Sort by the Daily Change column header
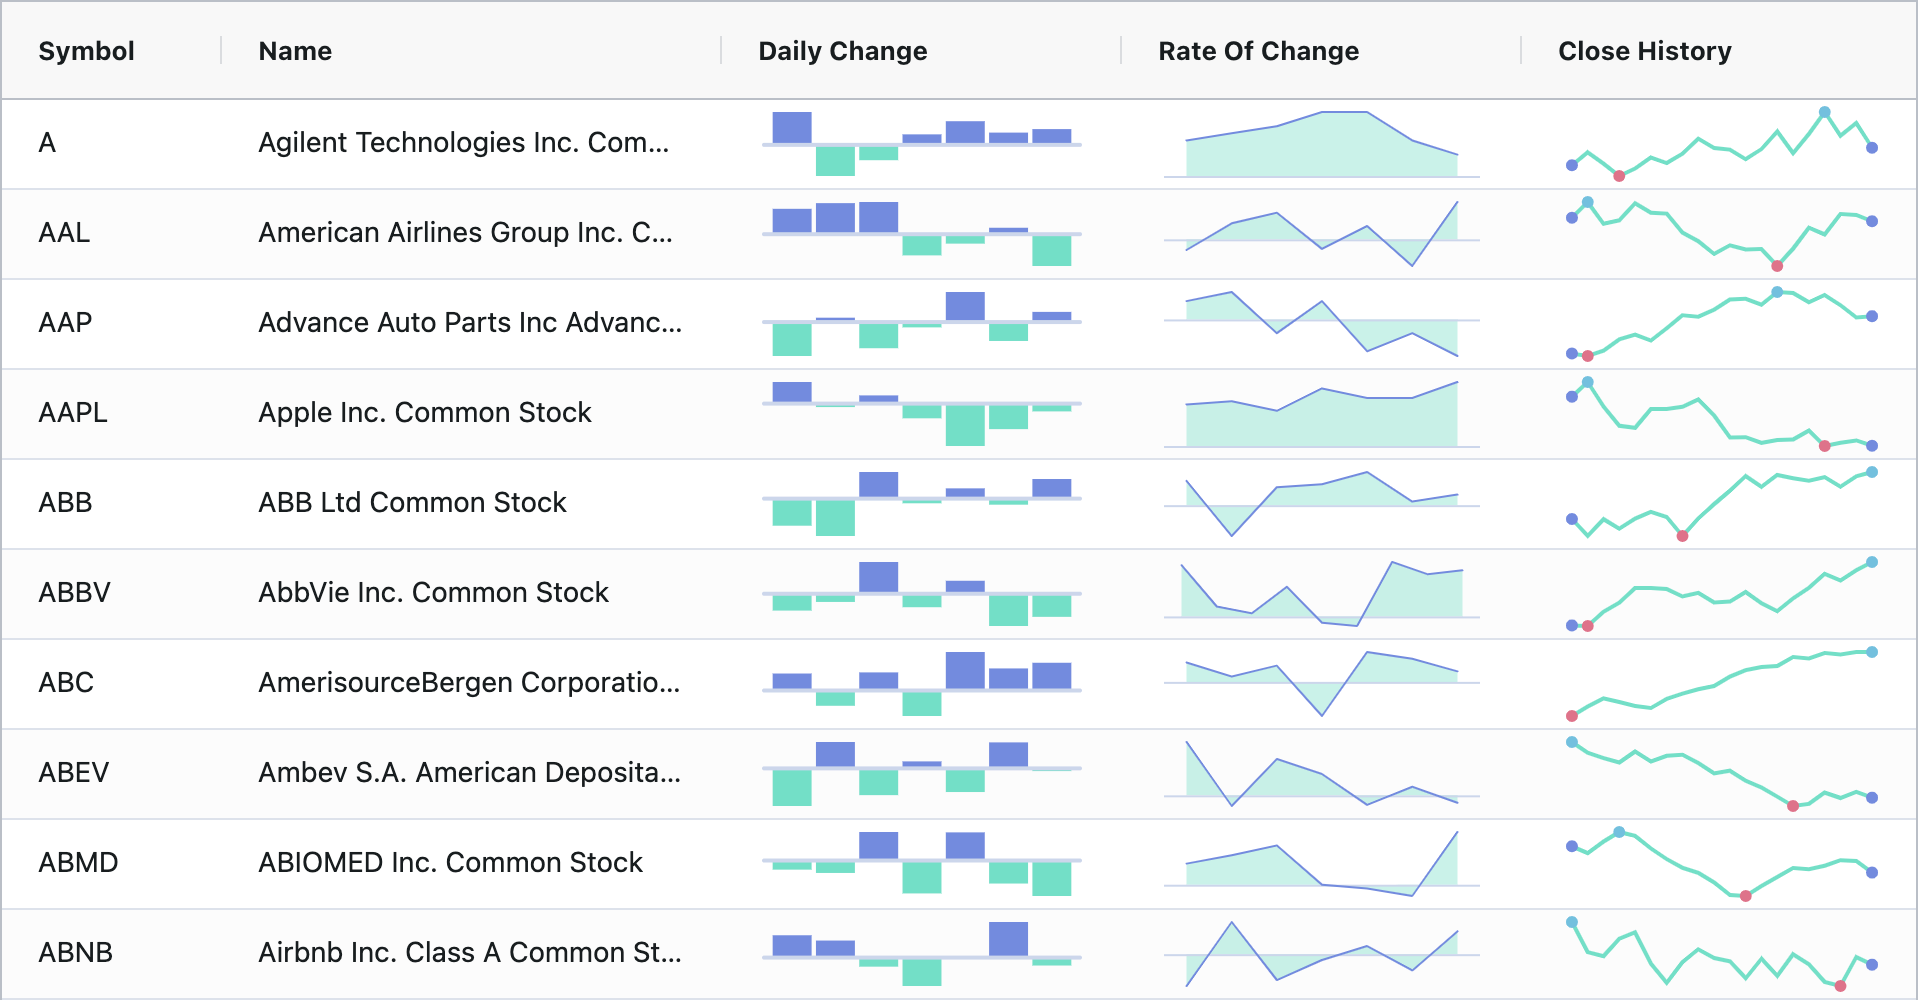The image size is (1918, 1000). coord(842,51)
